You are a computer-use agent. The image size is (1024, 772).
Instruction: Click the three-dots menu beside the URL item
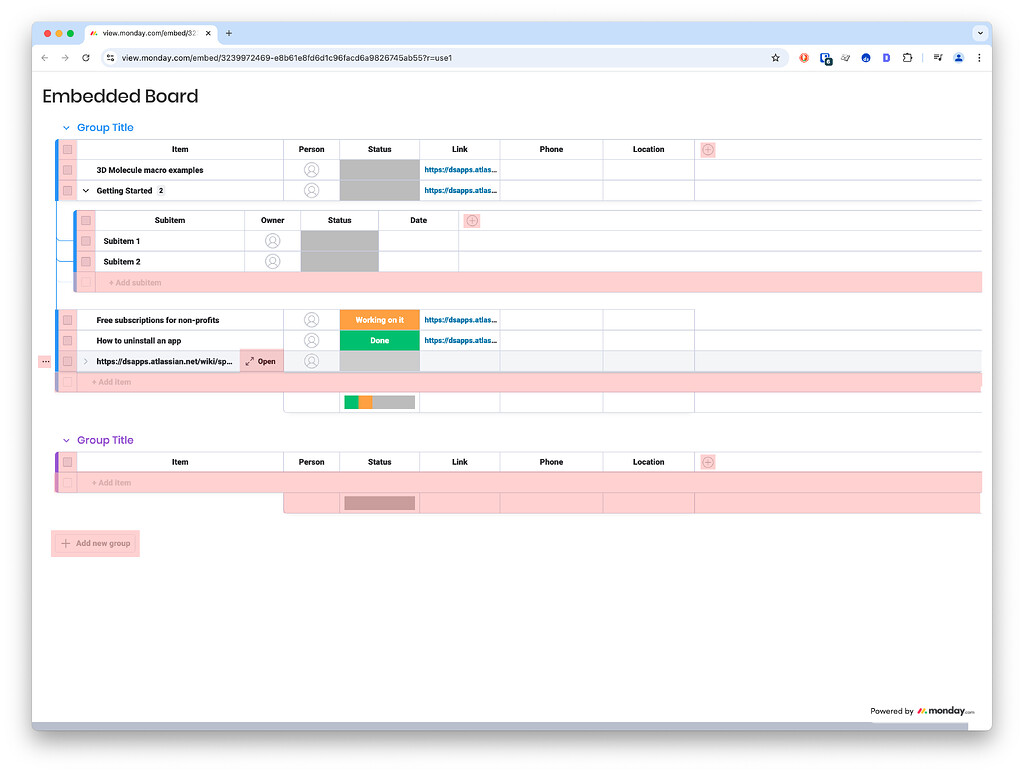[x=44, y=361]
